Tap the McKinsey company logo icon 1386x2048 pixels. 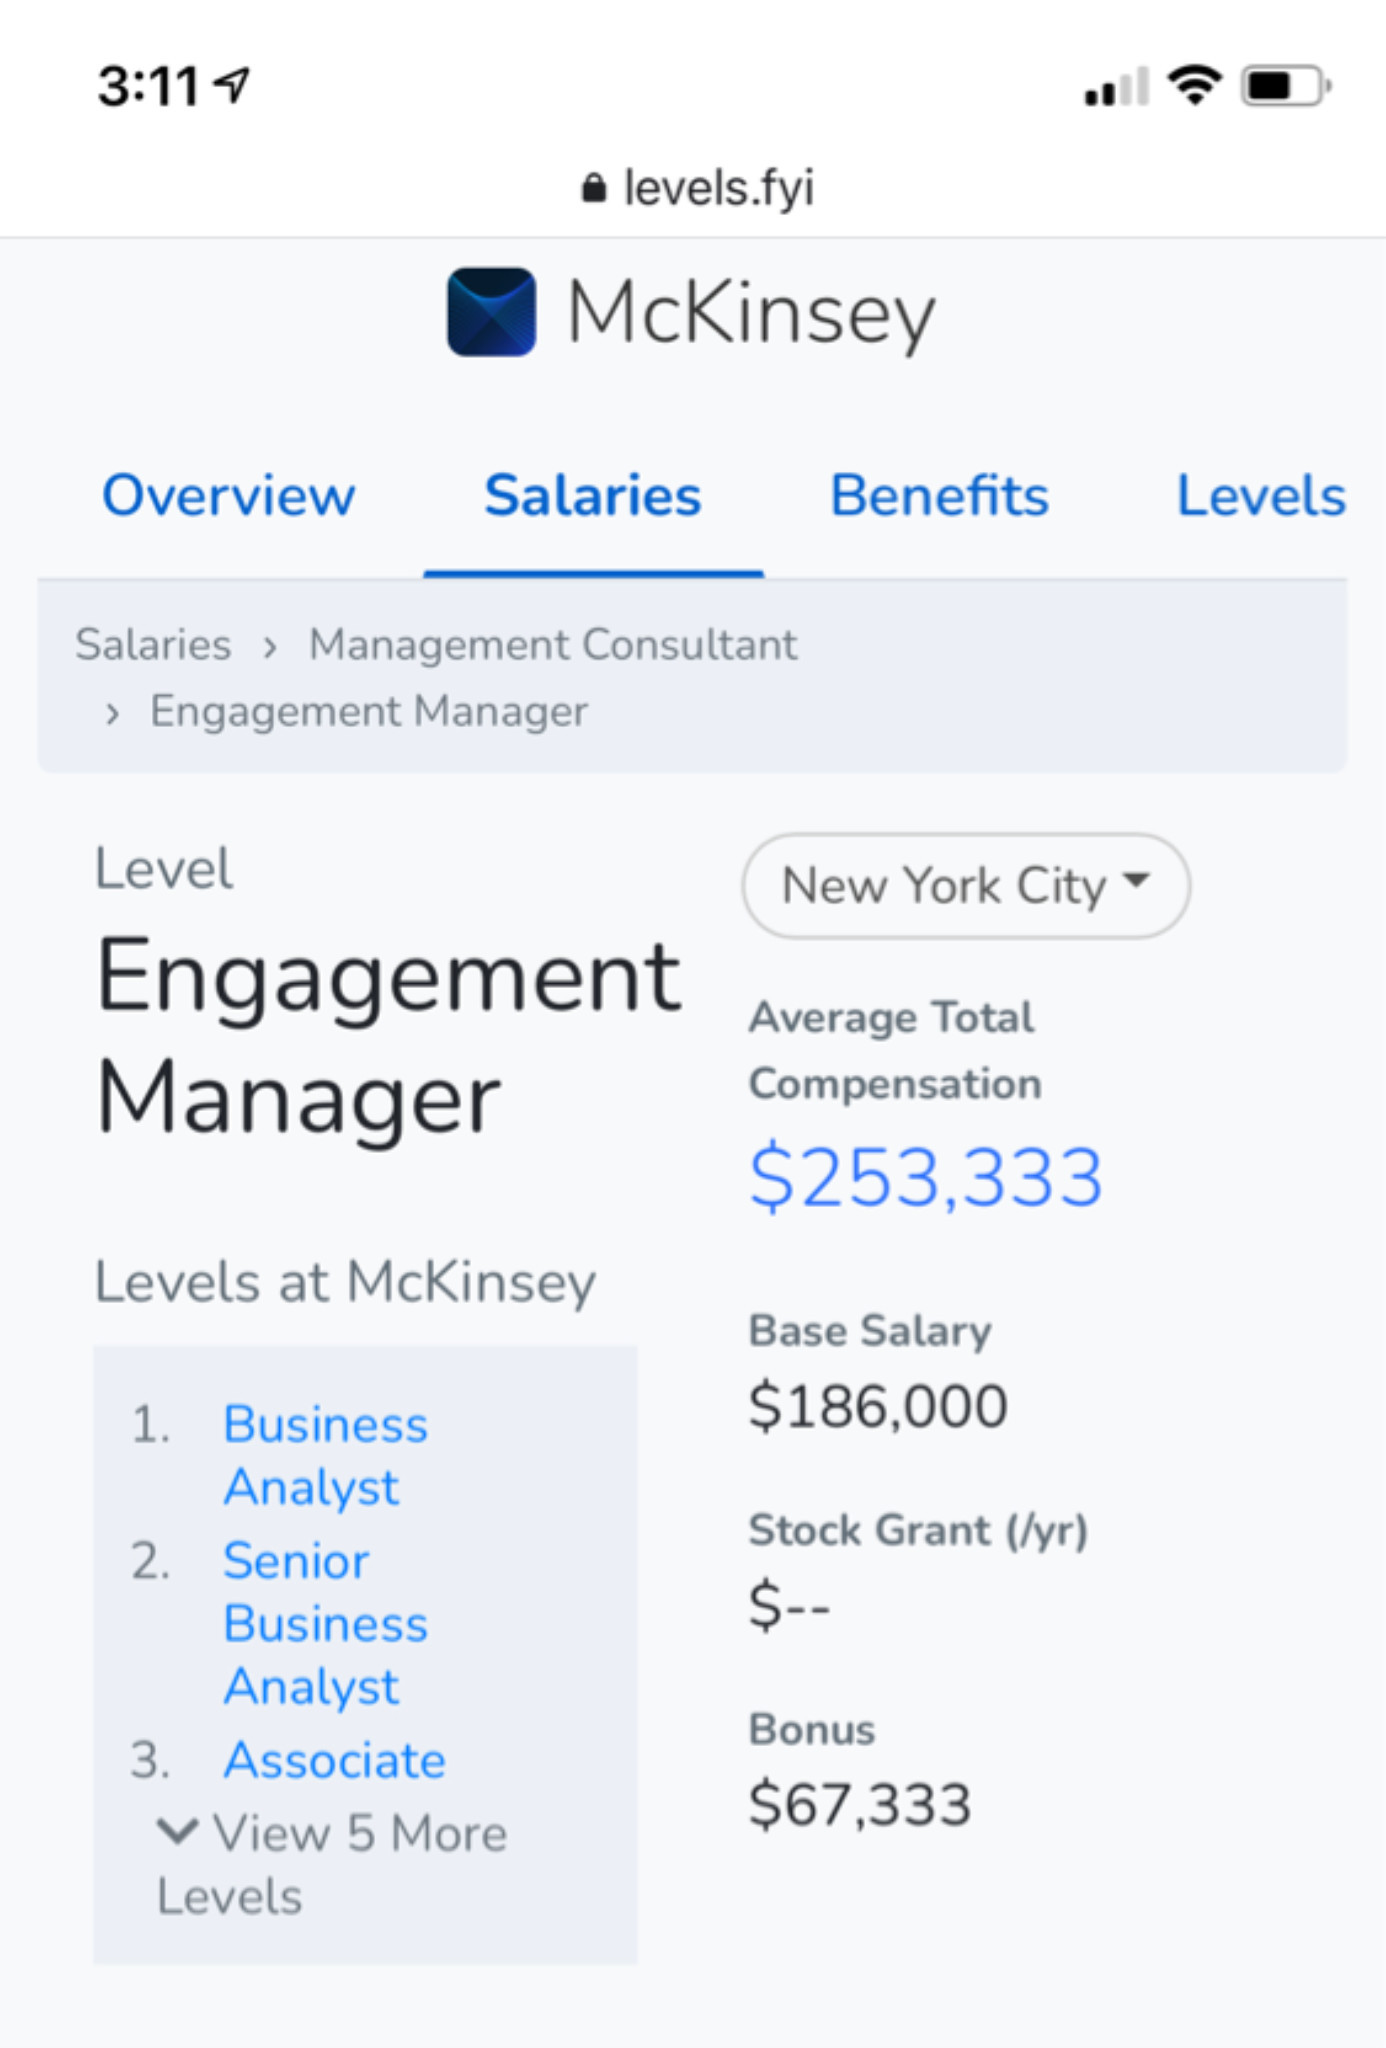(491, 312)
